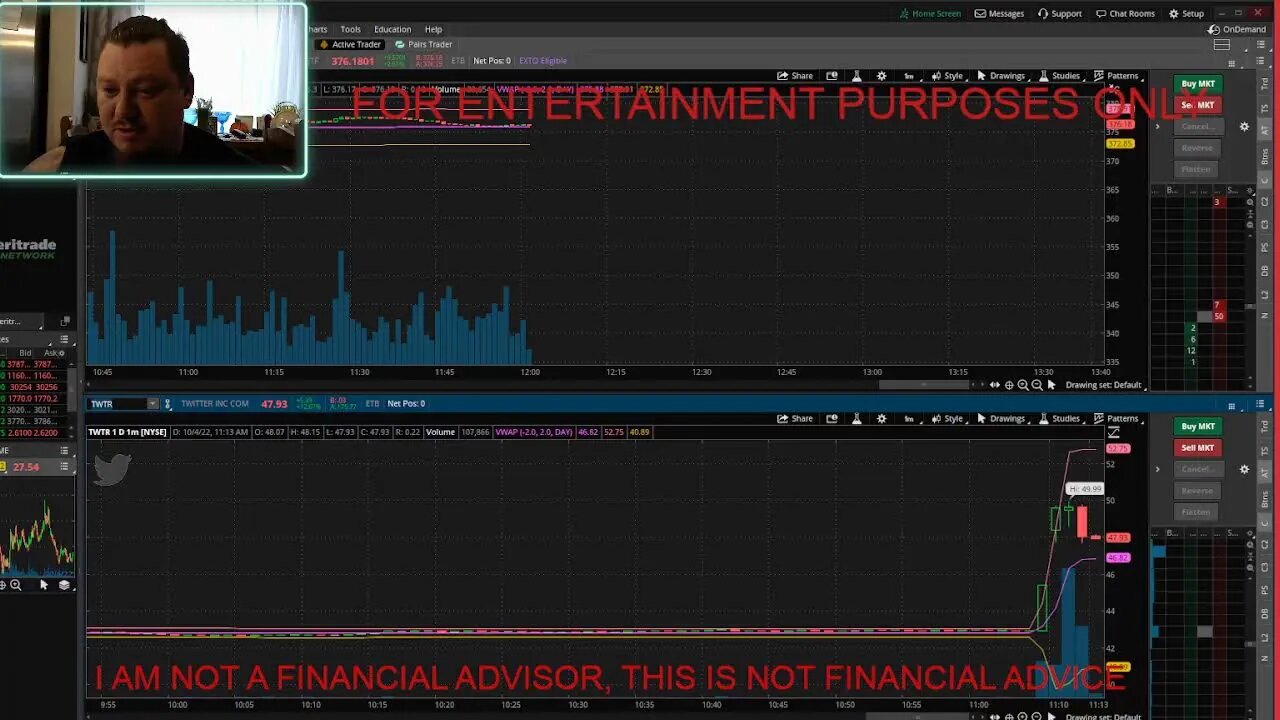
Task: Toggle the DB sidebar tab in lower panel
Action: [x=1265, y=613]
